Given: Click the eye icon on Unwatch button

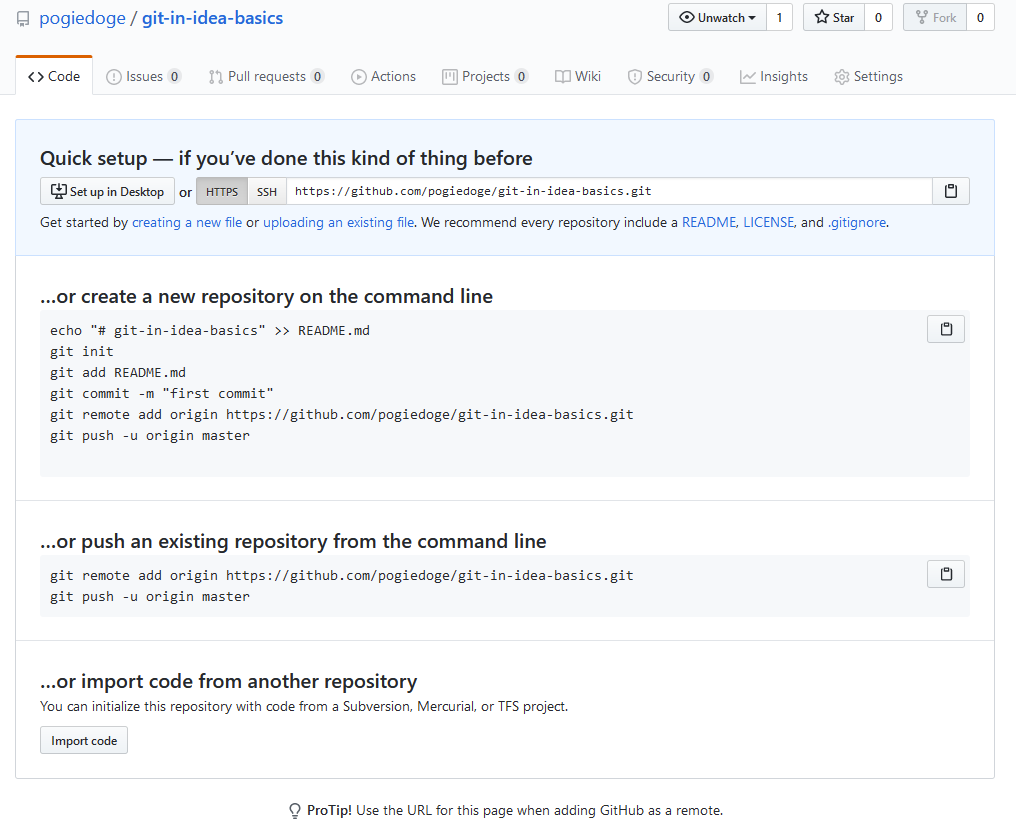Looking at the screenshot, I should coord(687,17).
